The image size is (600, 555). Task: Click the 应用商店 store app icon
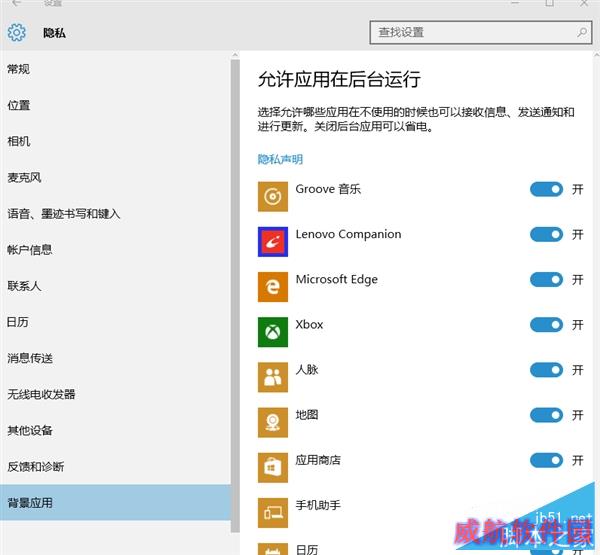pos(272,467)
